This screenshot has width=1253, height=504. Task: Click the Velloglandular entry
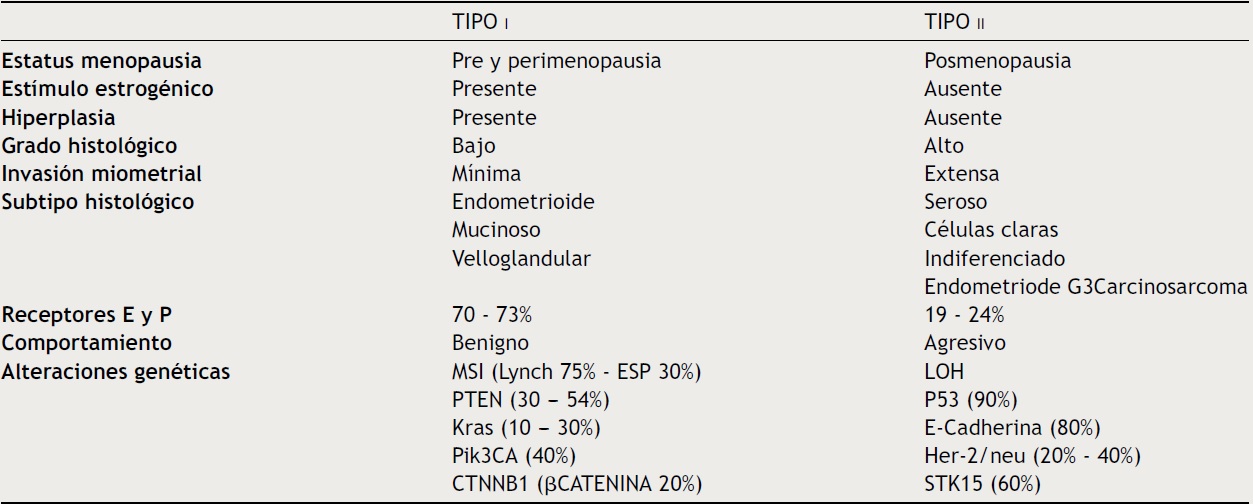521,259
